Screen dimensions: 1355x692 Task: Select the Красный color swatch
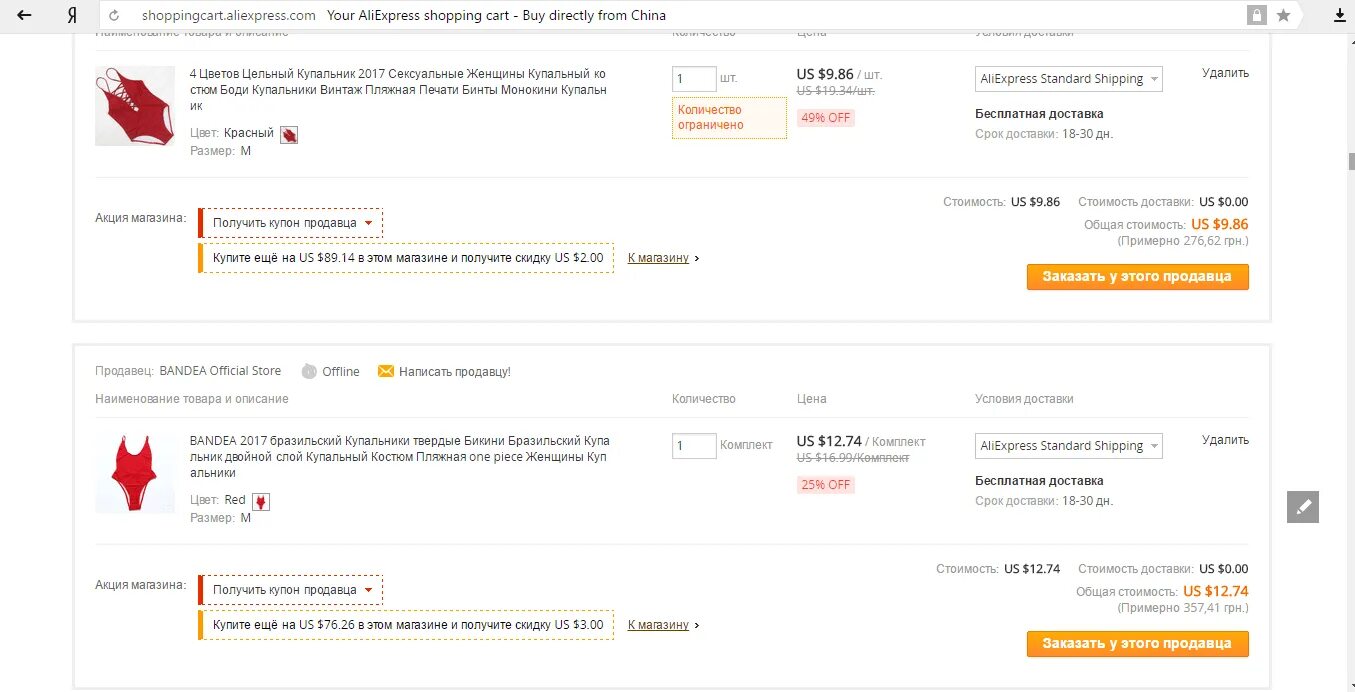click(289, 134)
